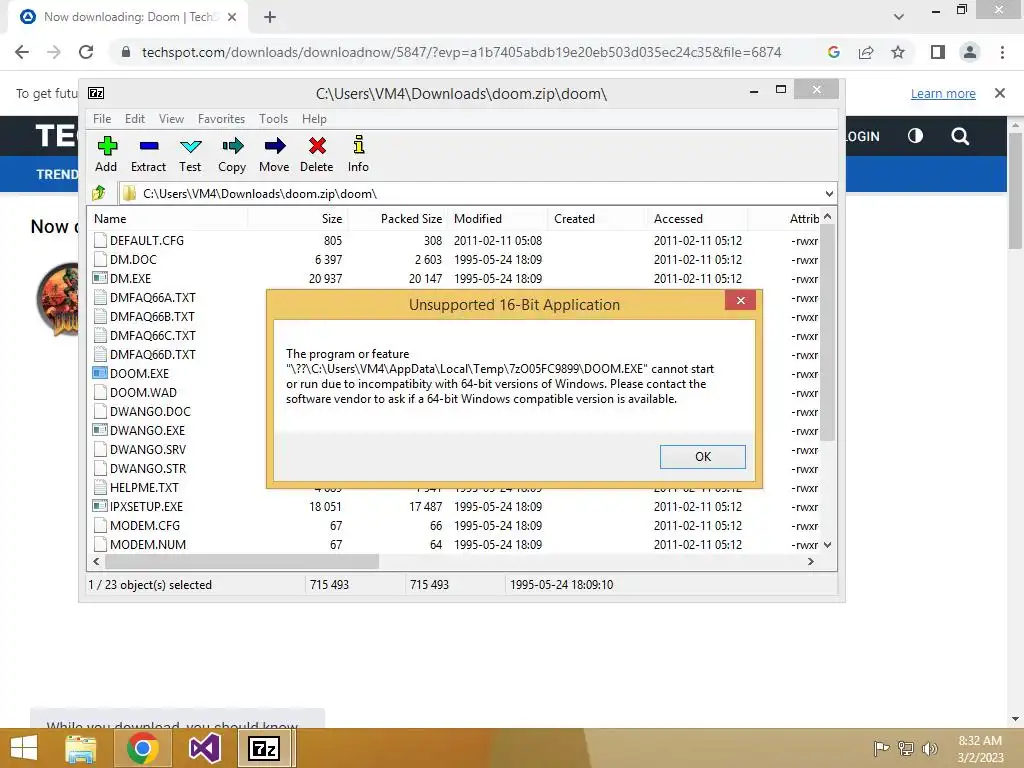Click the Add toolbar icon in 7-Zip
Image resolution: width=1024 pixels, height=768 pixels.
point(107,146)
